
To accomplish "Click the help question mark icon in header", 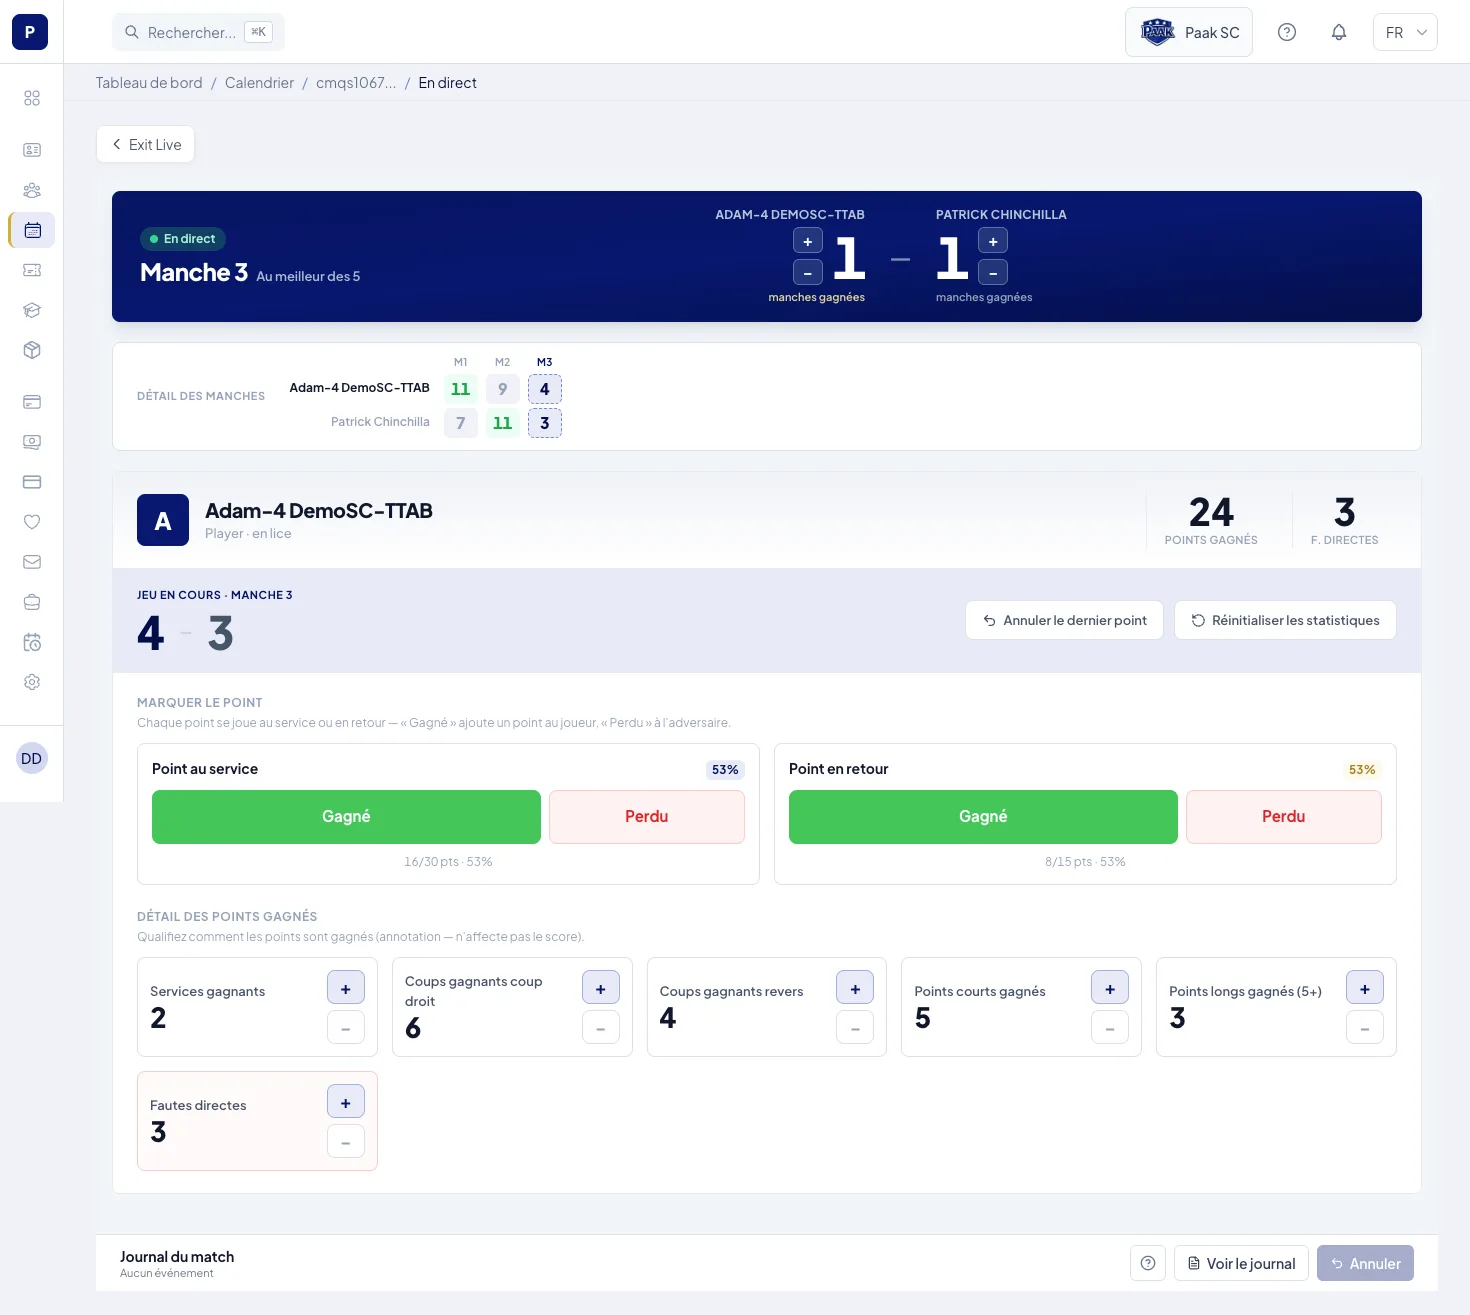I will 1287,32.
